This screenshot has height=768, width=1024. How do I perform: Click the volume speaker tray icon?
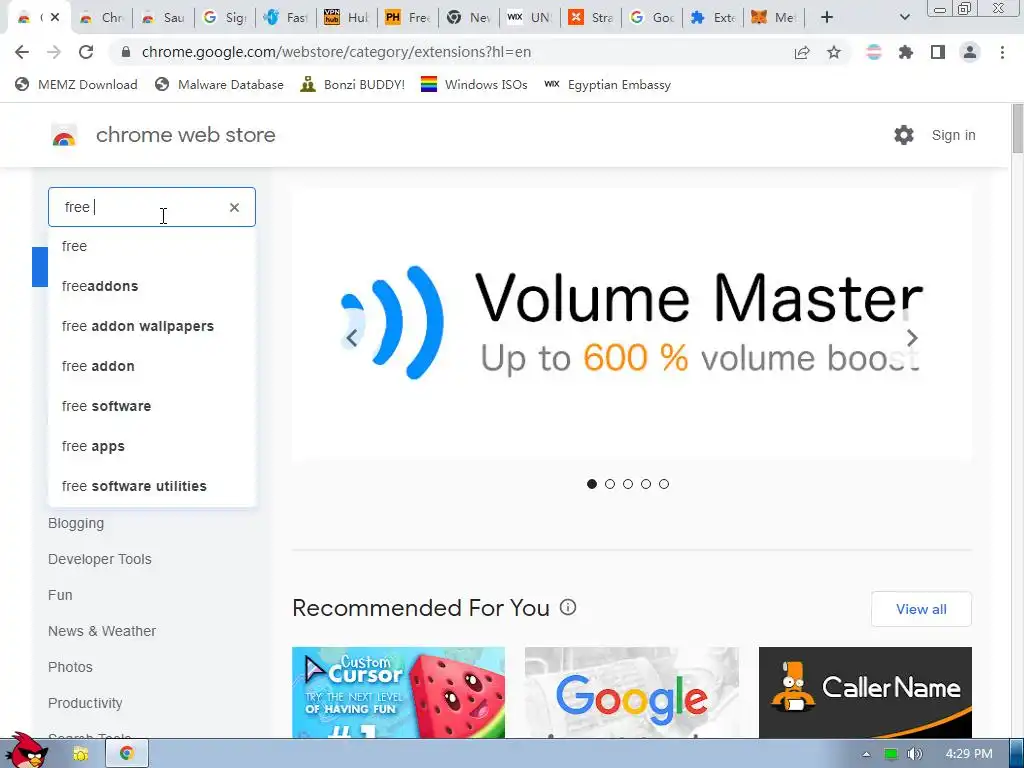pos(914,754)
